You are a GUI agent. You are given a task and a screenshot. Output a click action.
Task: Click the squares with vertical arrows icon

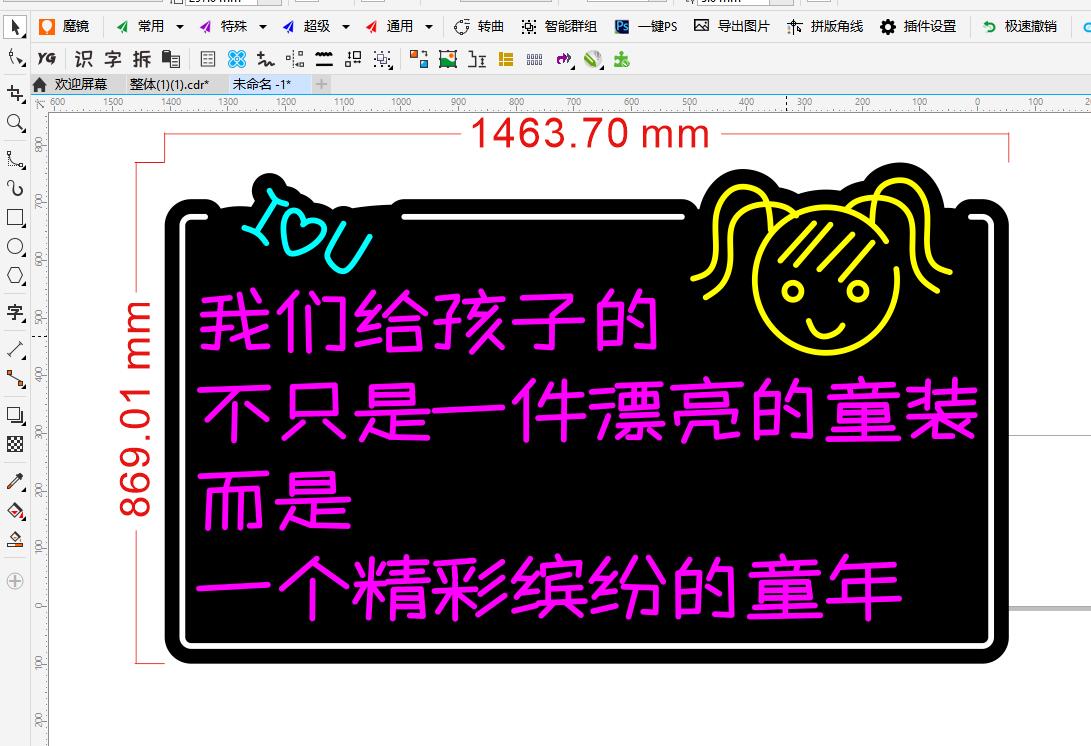[x=353, y=59]
